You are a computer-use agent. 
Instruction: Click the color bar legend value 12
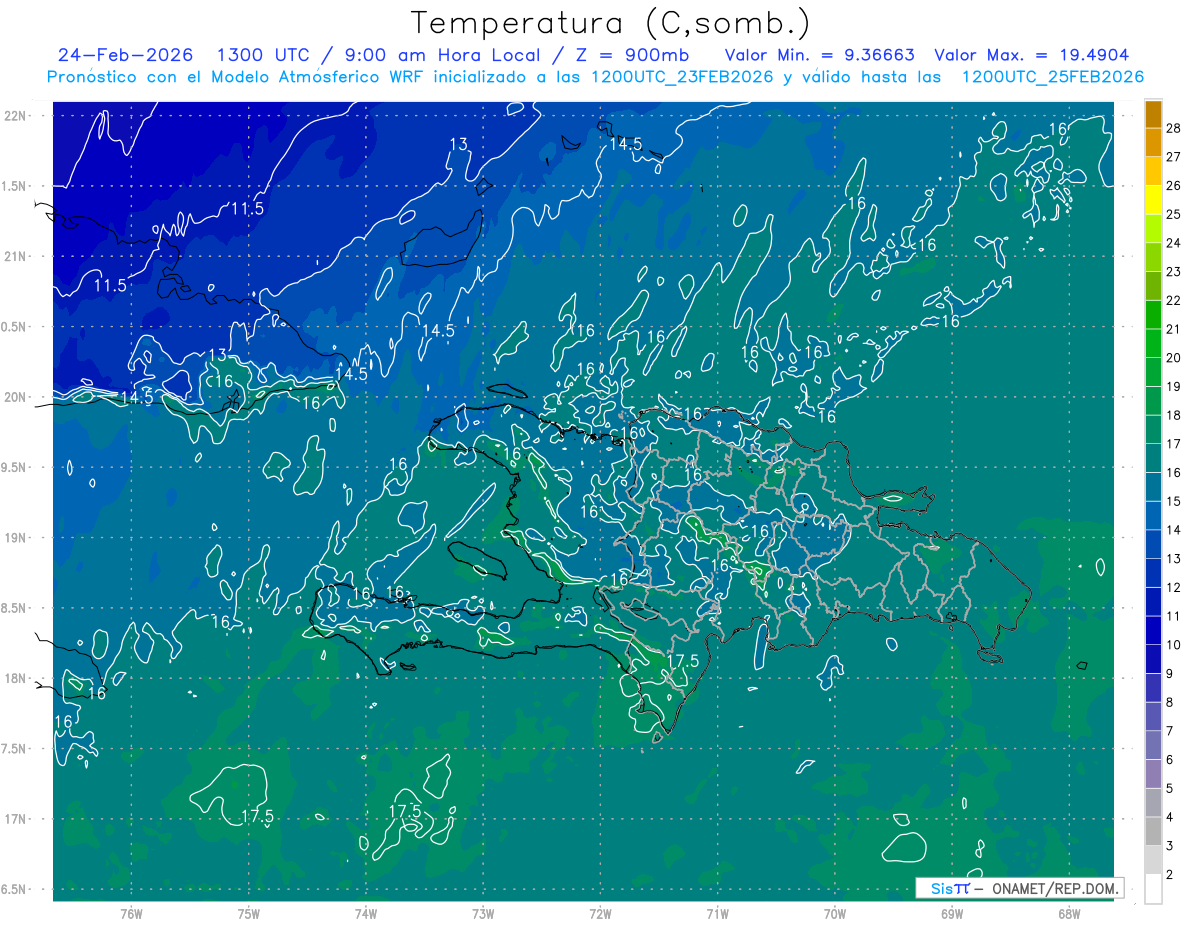(x=1174, y=587)
